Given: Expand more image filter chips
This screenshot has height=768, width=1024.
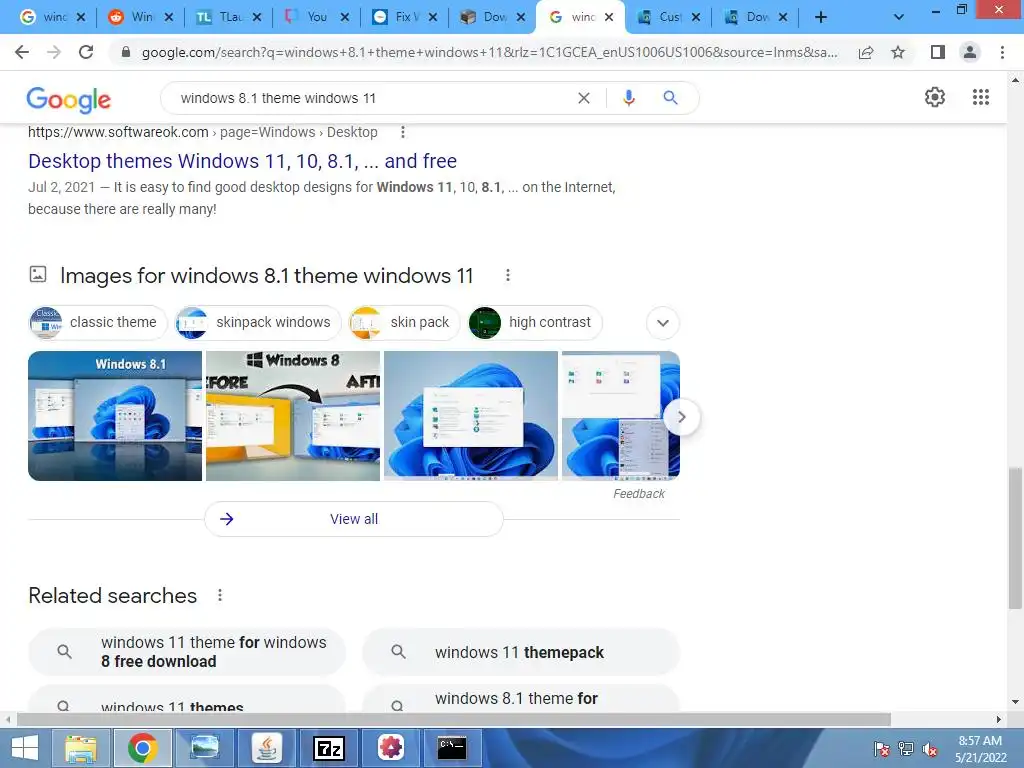Looking at the screenshot, I should (x=663, y=323).
